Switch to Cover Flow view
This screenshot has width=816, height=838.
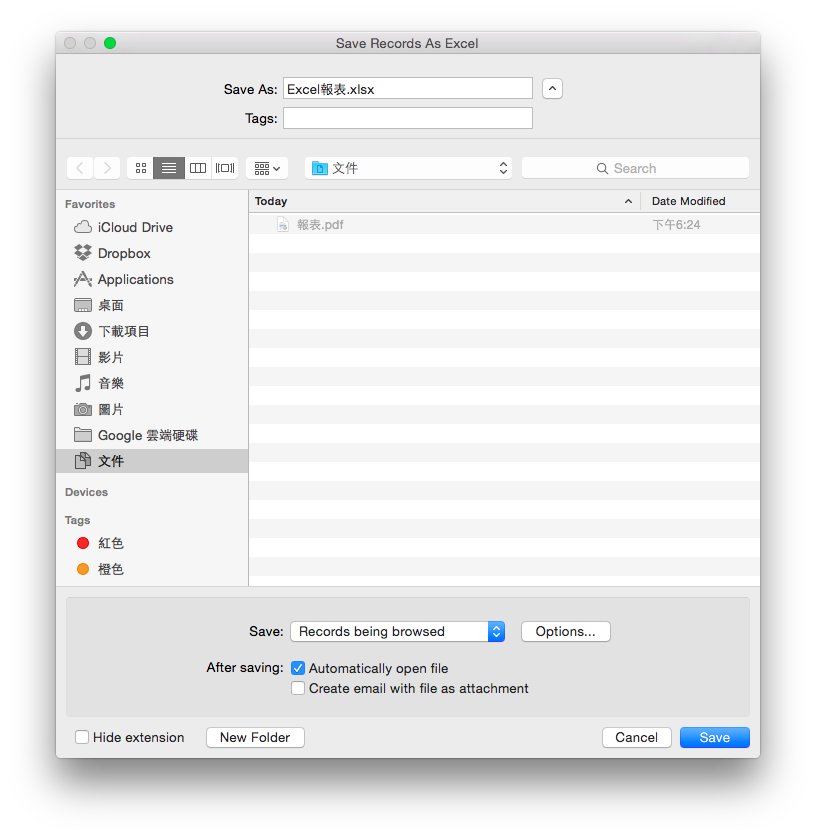(x=225, y=168)
